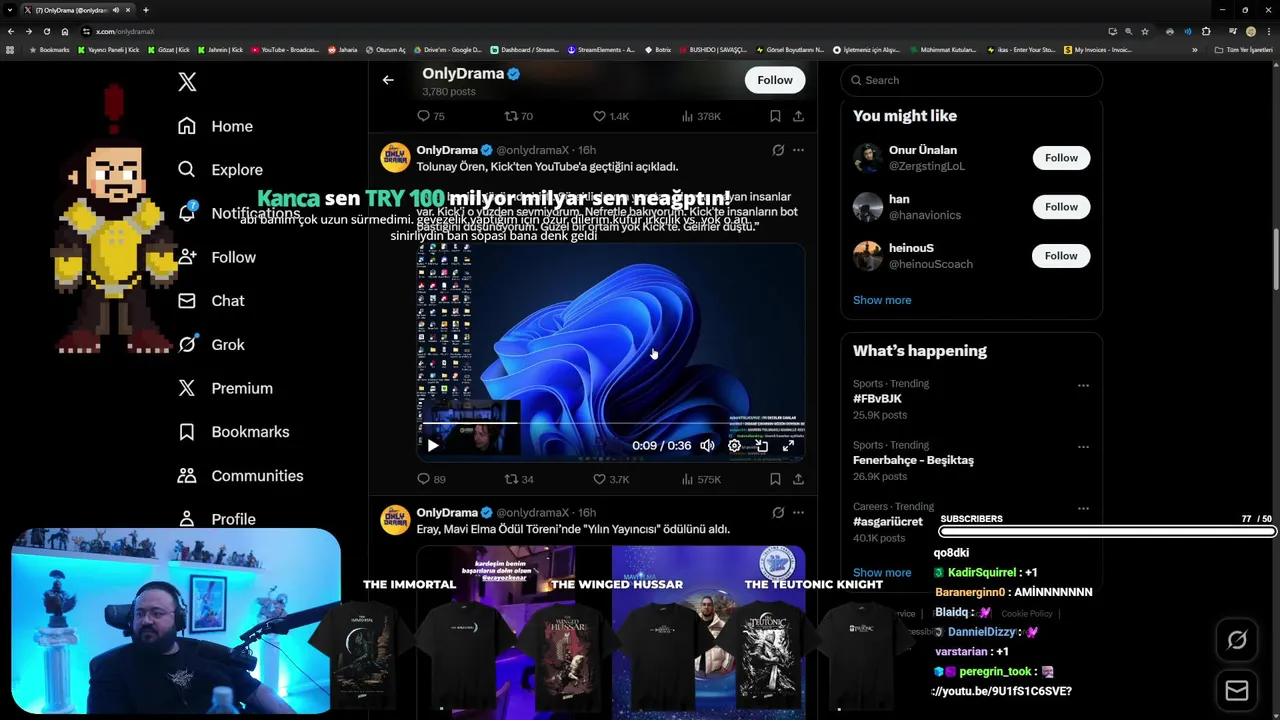Open the more menu on the Eray award post
This screenshot has width=1280, height=720.
(798, 513)
